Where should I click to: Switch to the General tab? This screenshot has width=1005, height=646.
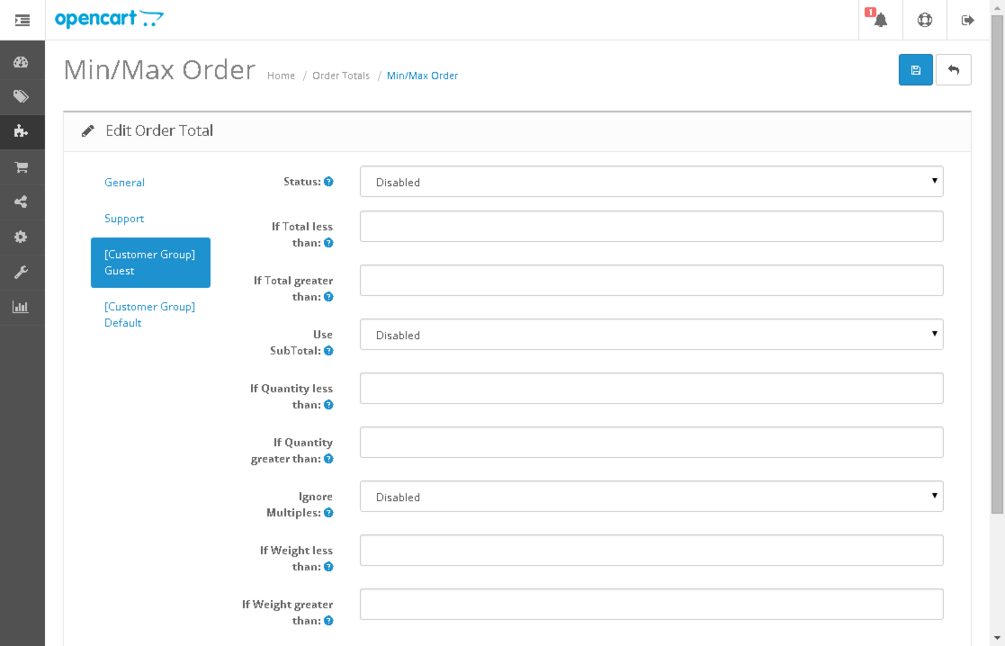coord(124,182)
